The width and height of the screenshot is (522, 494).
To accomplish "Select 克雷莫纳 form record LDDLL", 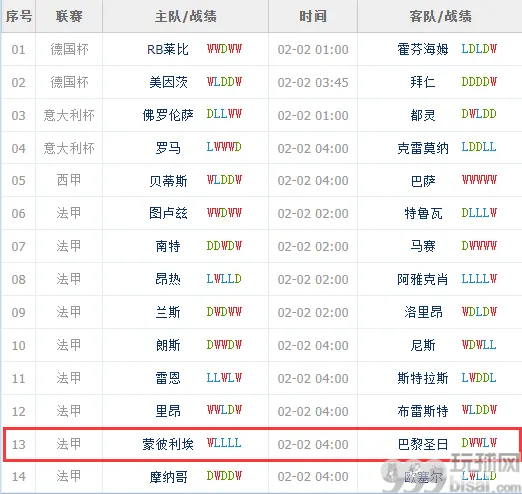I will tap(479, 147).
